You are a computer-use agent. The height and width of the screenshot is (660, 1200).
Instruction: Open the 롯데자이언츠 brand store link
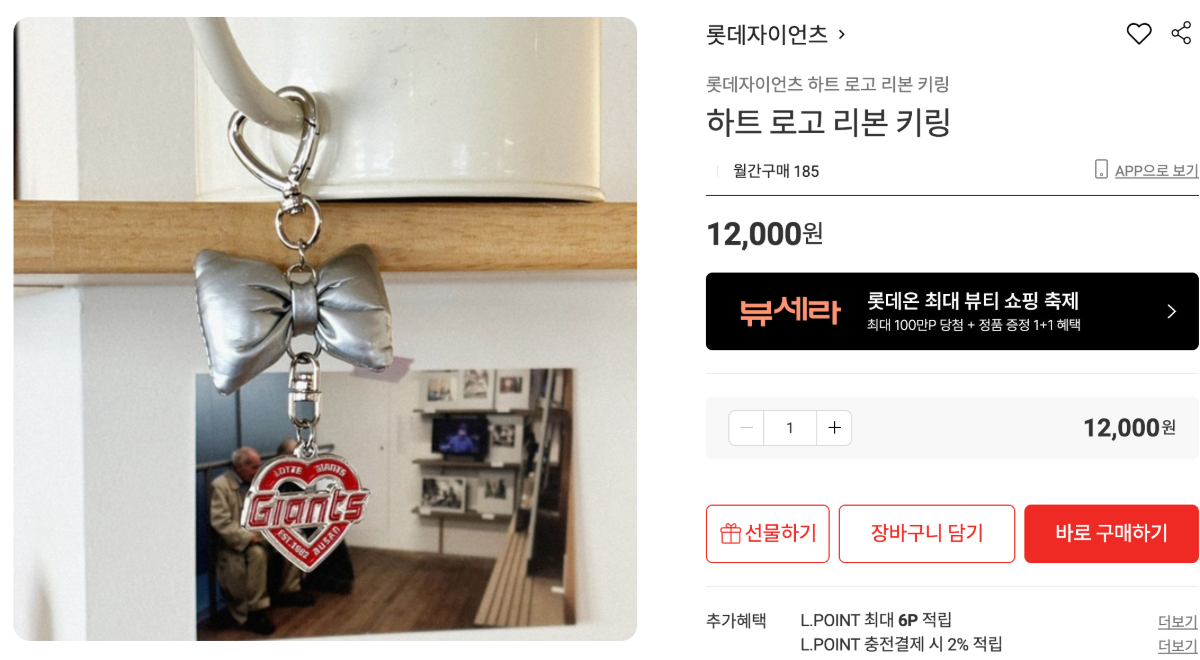pos(767,35)
